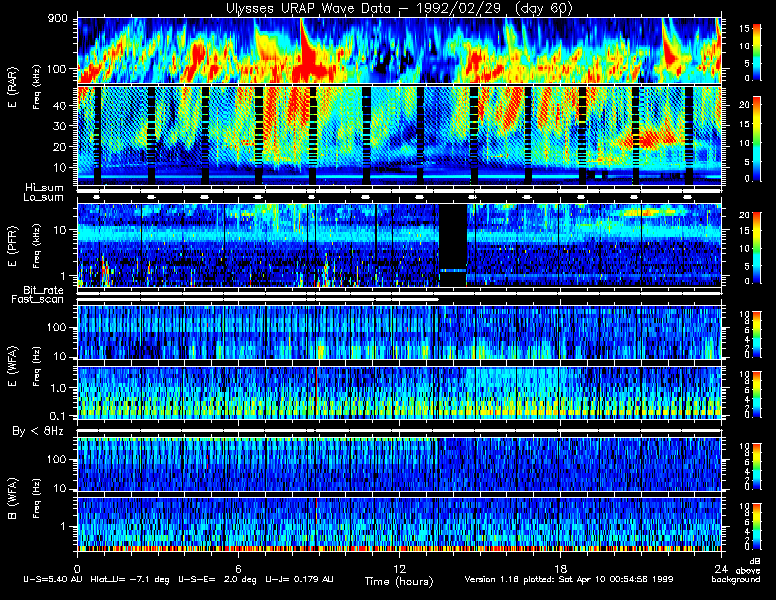
Task: Click the 'Bit_rate' row label
Action: click(x=44, y=290)
